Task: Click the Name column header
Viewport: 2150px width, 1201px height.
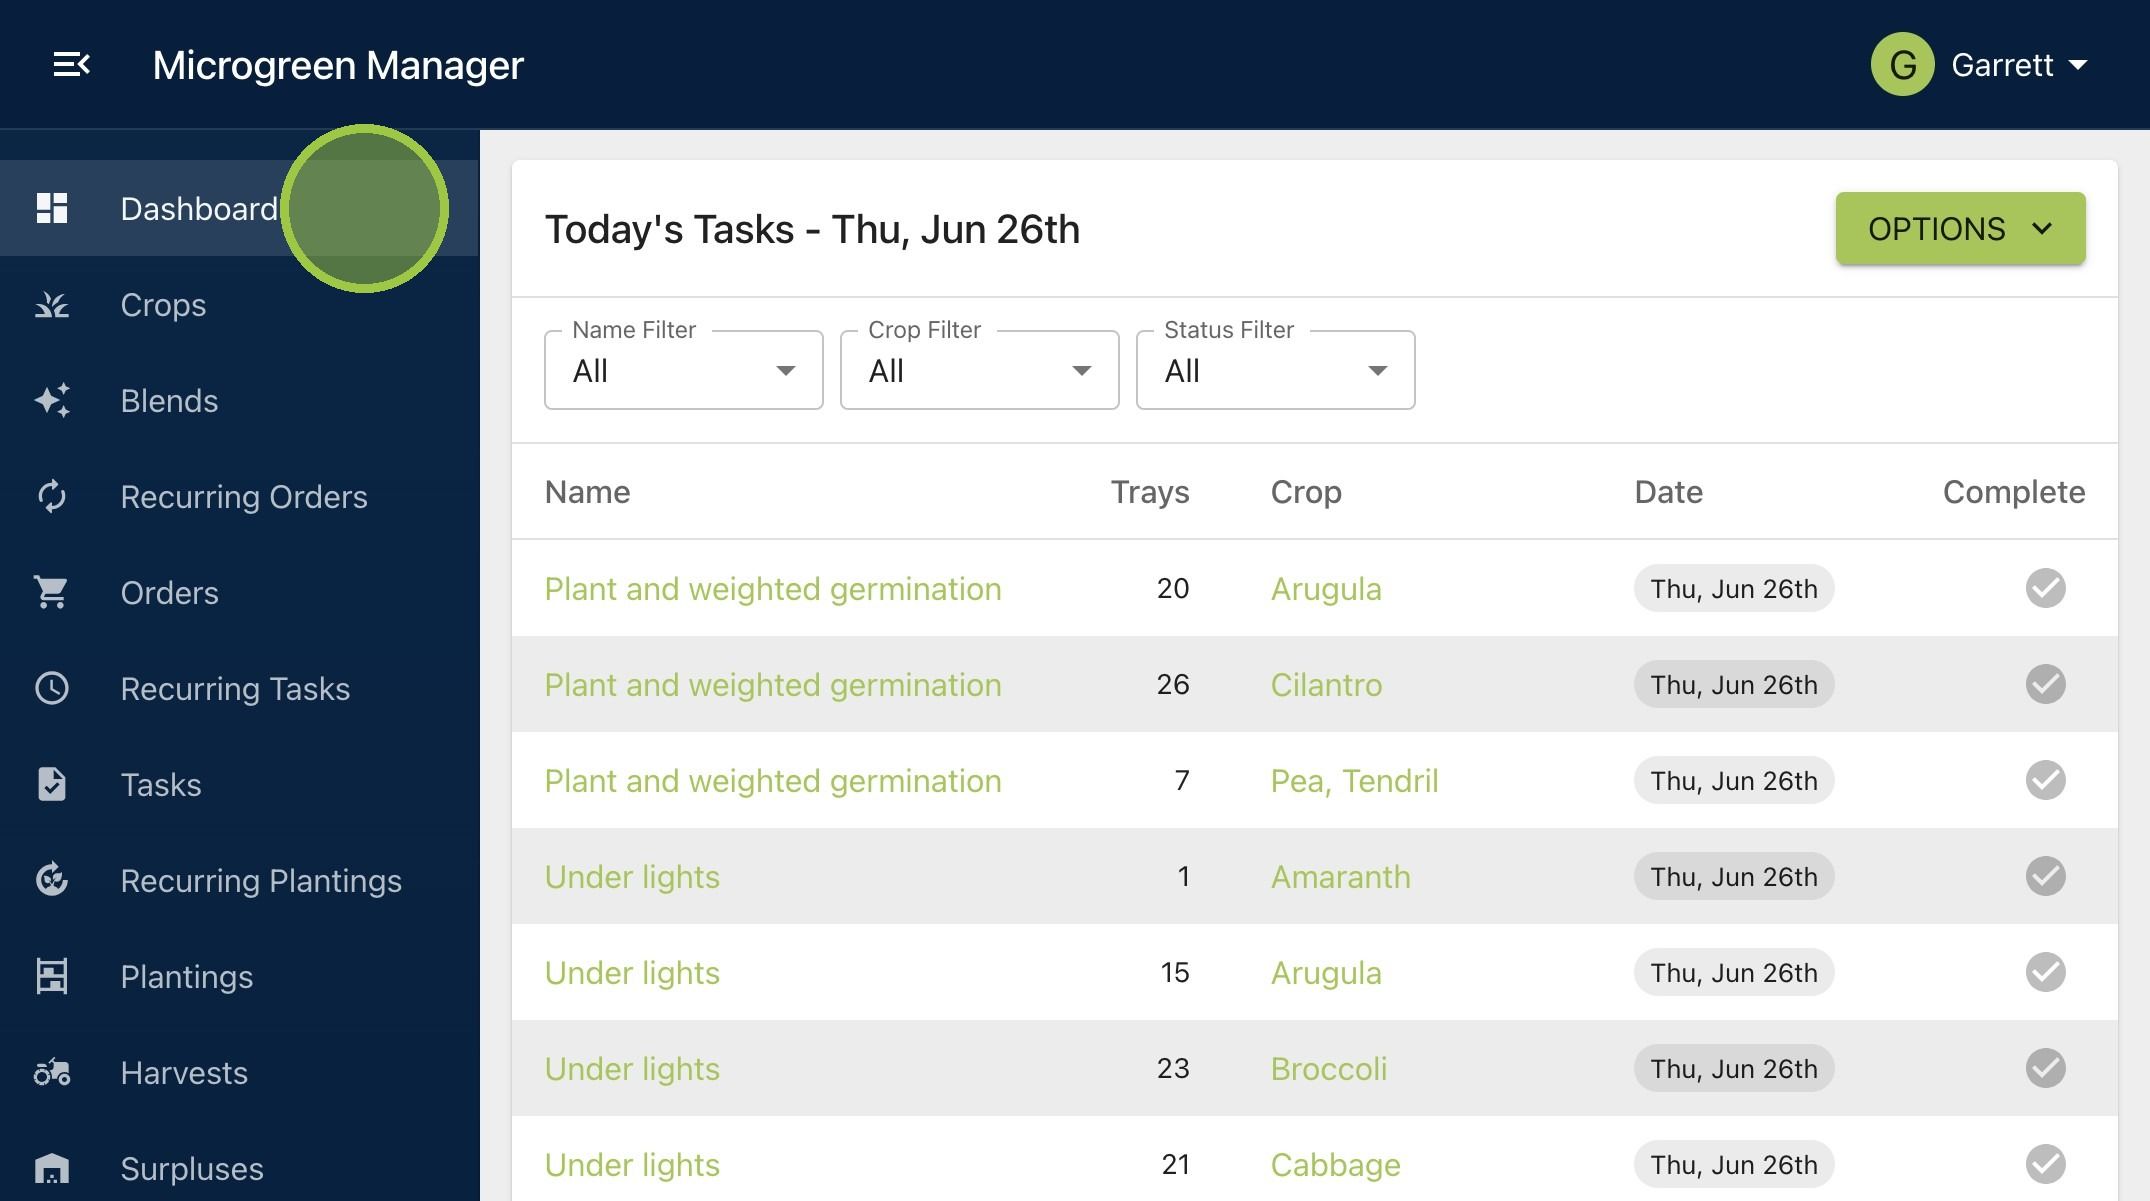Action: coord(588,492)
